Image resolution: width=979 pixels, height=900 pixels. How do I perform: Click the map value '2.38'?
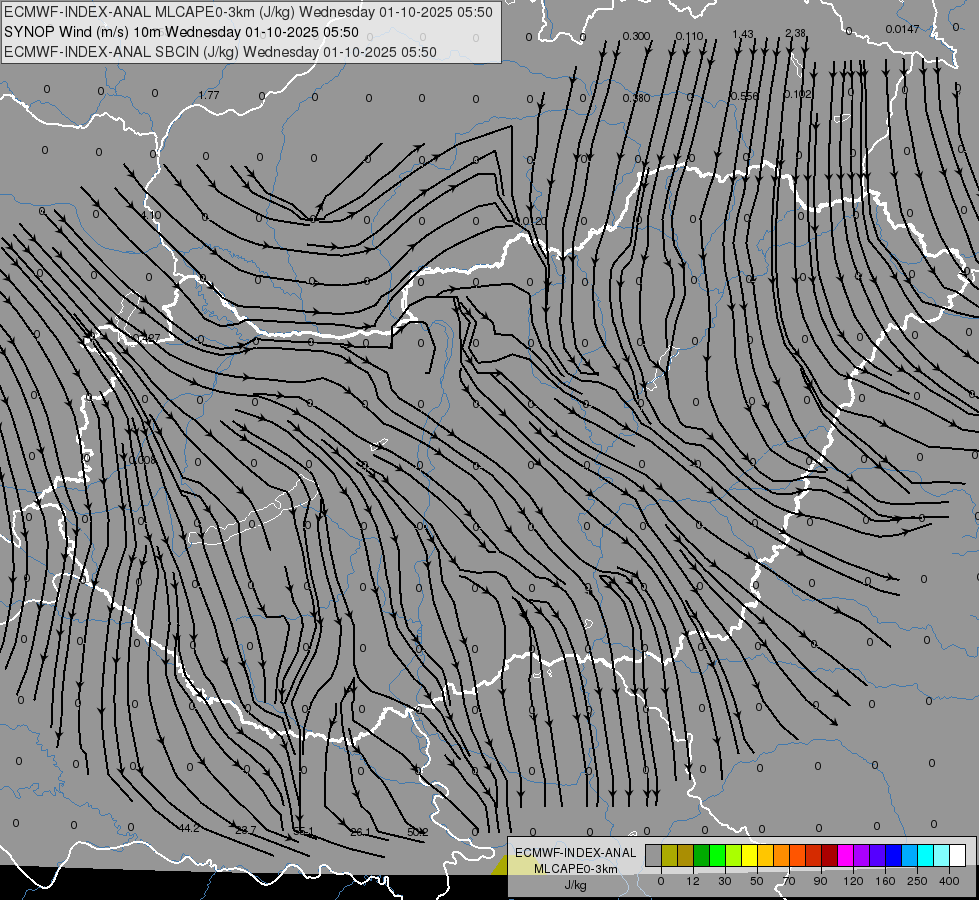coord(795,32)
